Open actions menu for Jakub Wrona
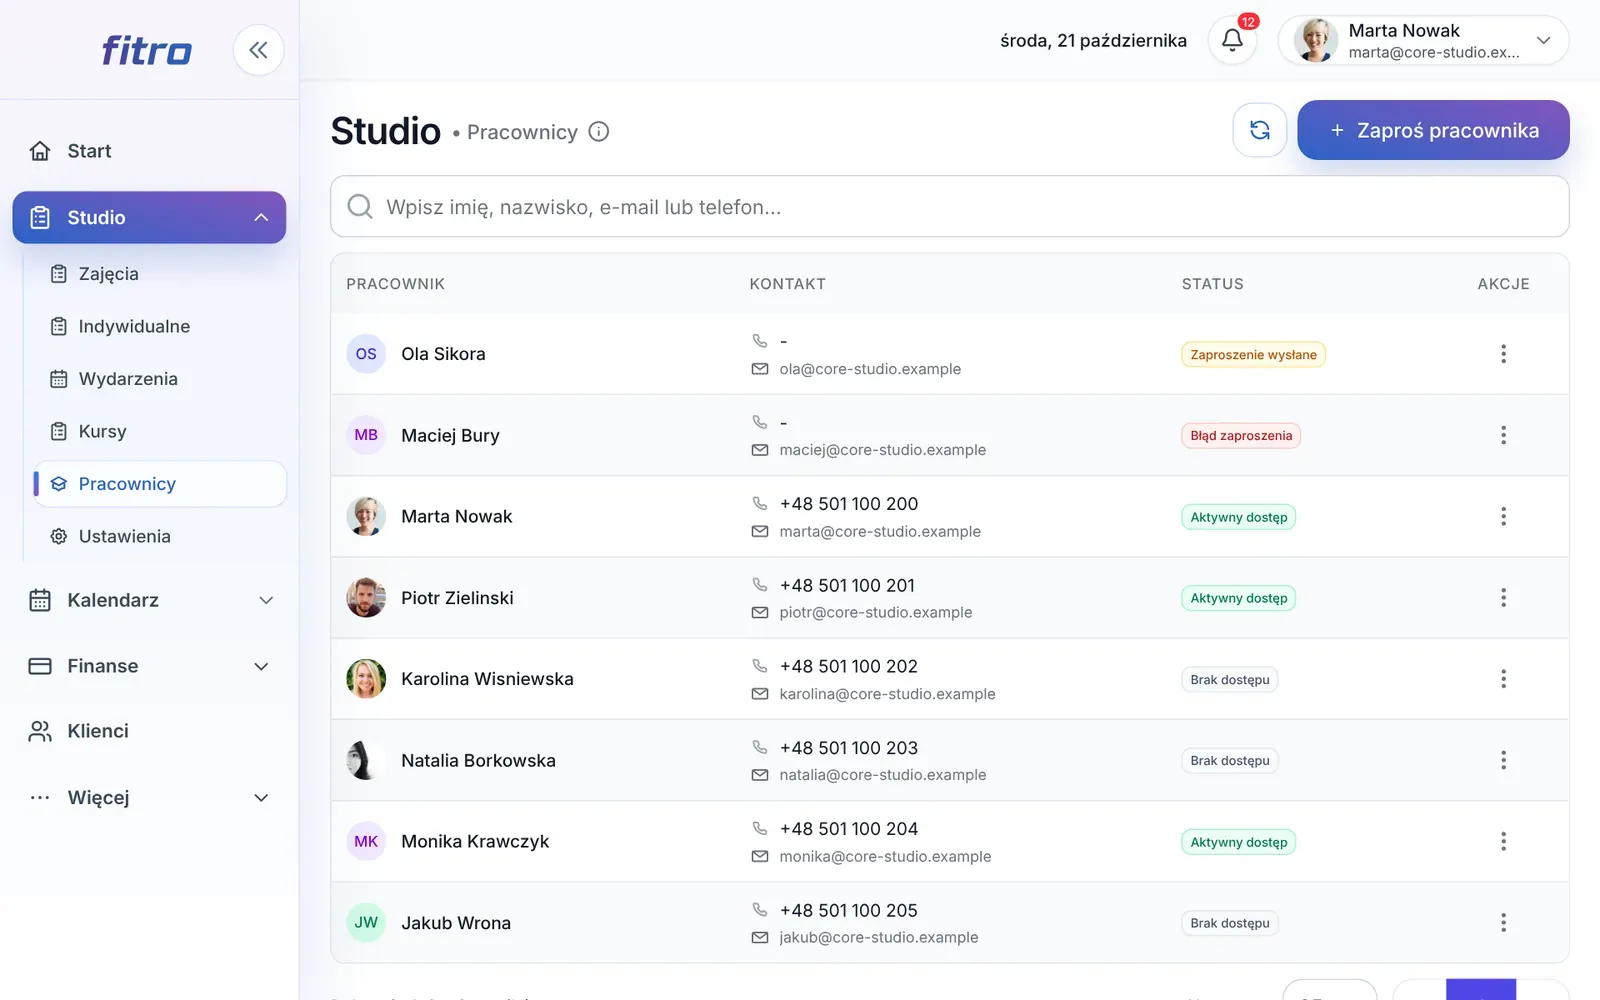 [1503, 923]
